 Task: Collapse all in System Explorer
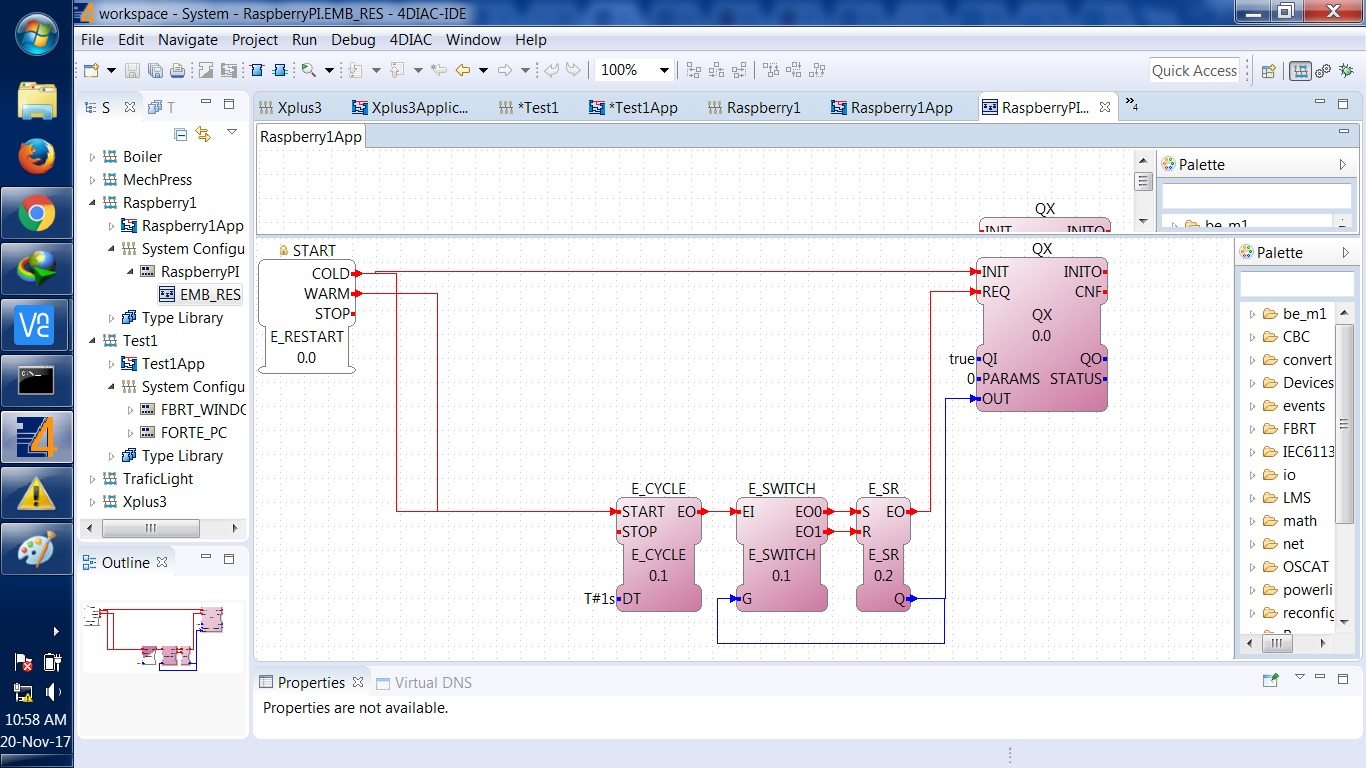click(x=181, y=134)
